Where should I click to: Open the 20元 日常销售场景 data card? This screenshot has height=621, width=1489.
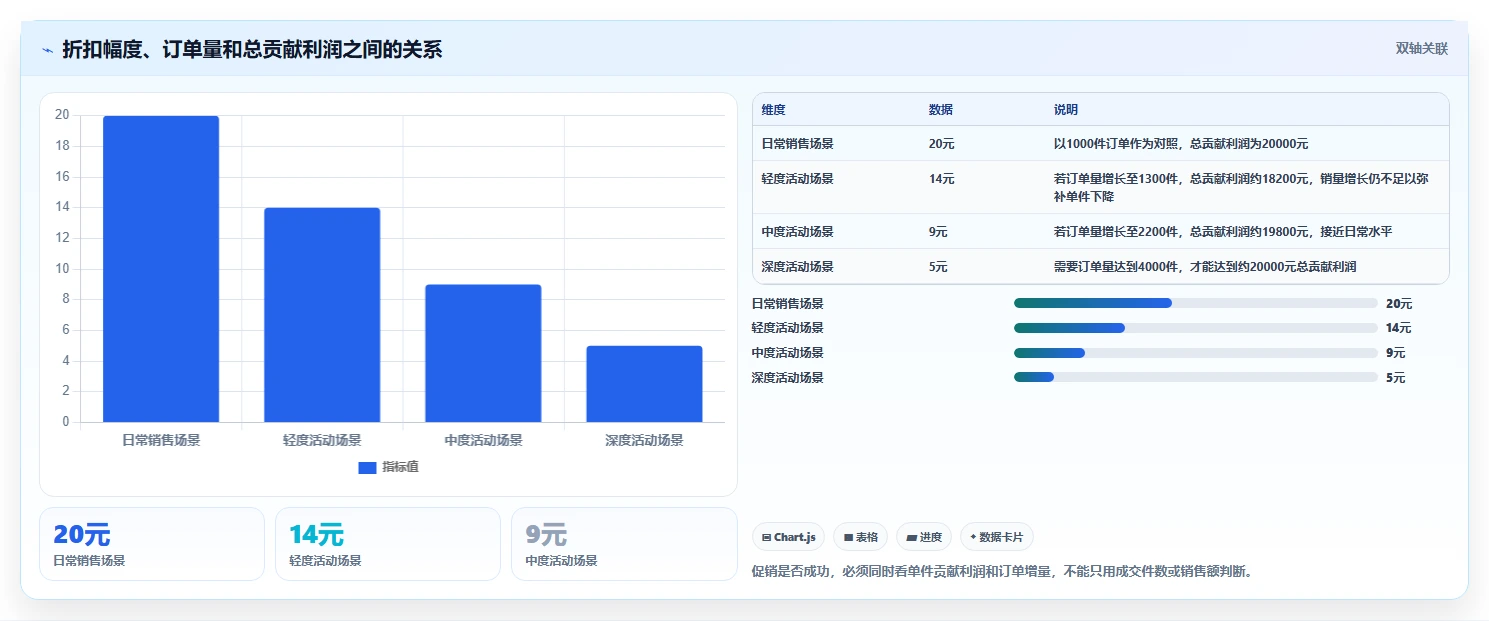point(152,544)
